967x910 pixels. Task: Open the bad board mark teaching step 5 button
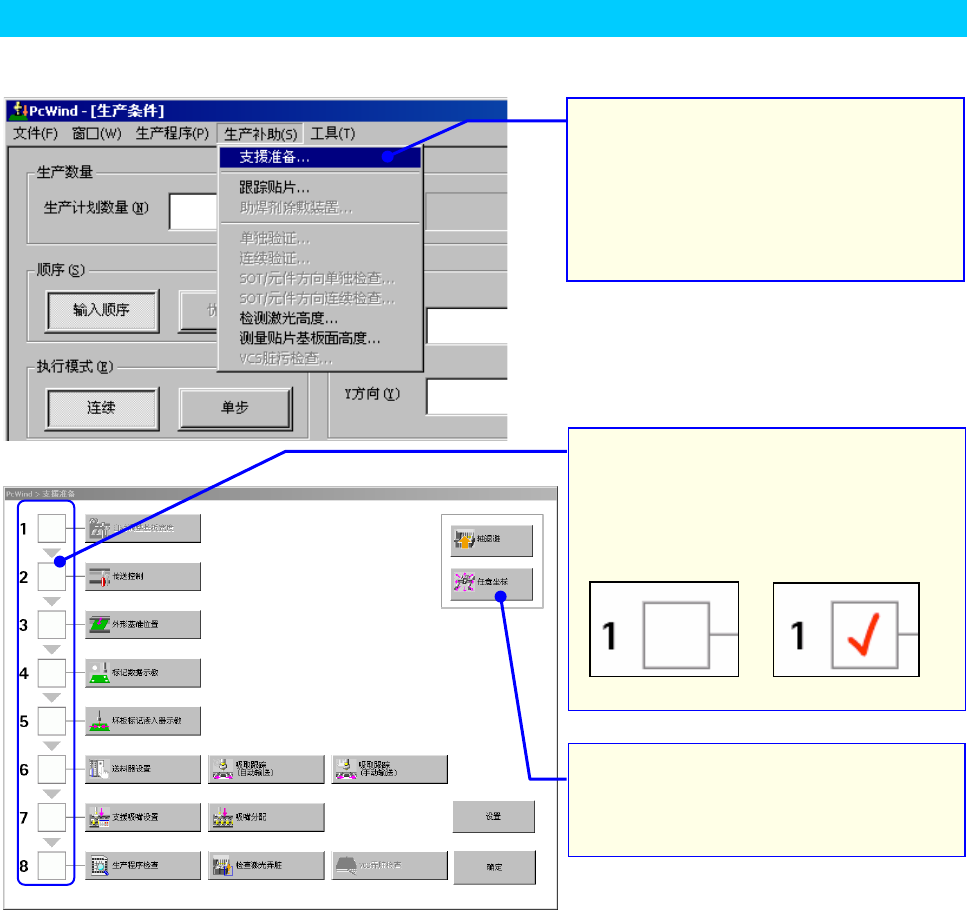[143, 721]
